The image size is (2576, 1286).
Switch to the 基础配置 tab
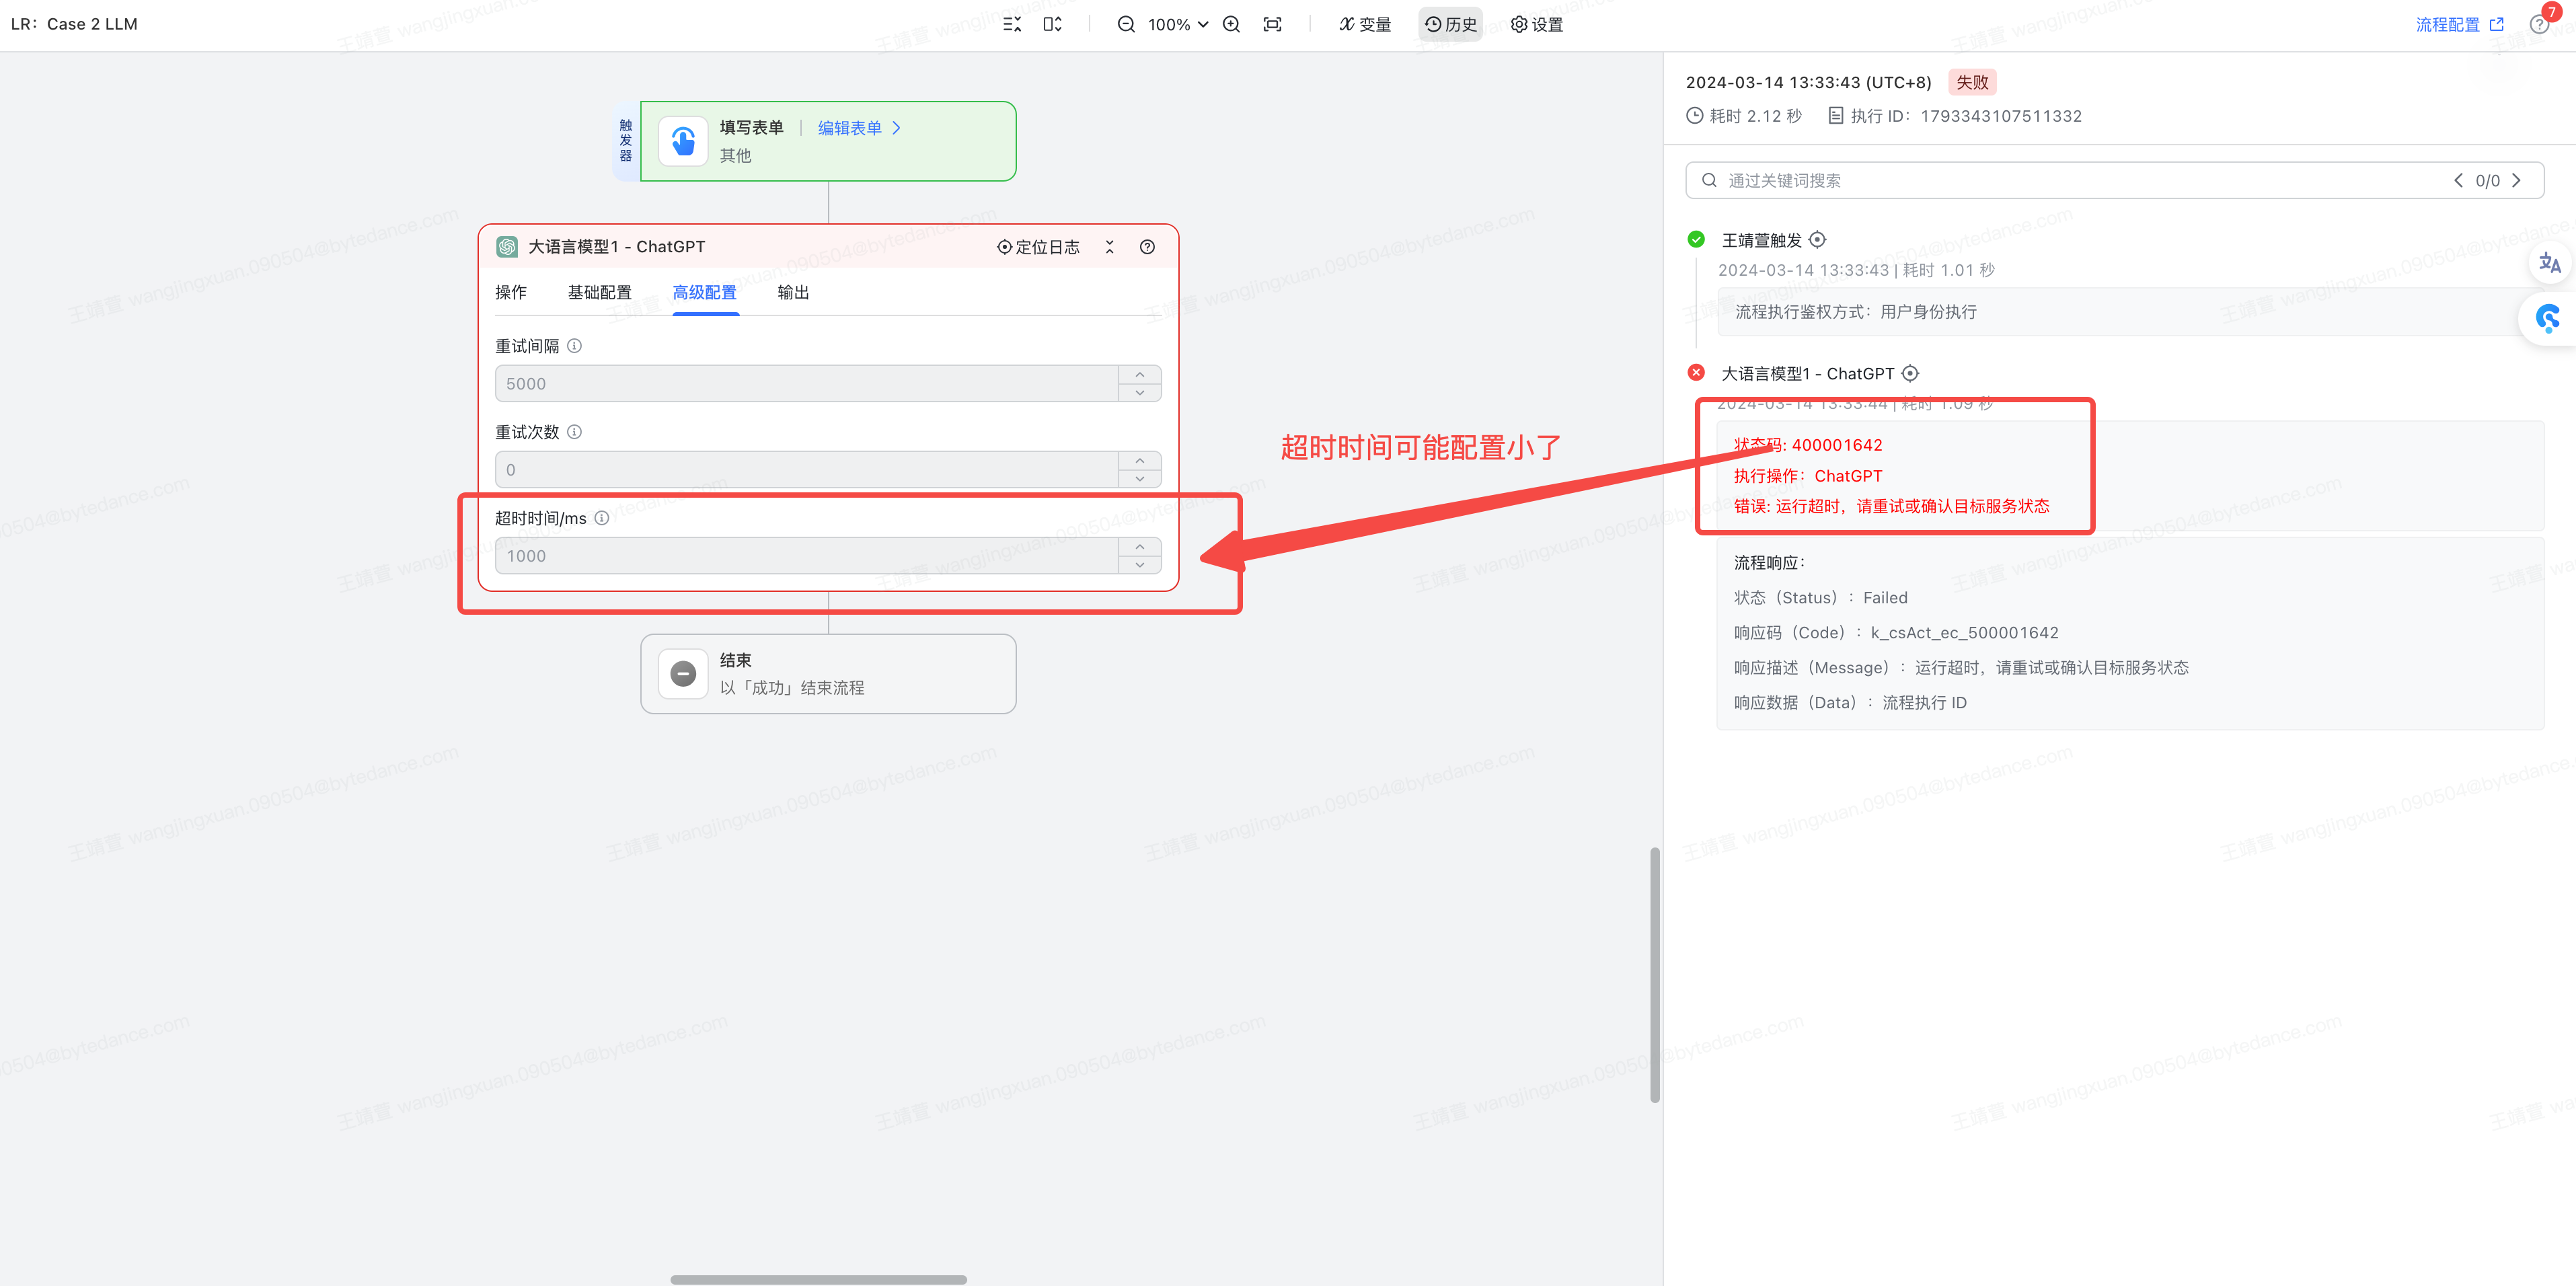[599, 292]
